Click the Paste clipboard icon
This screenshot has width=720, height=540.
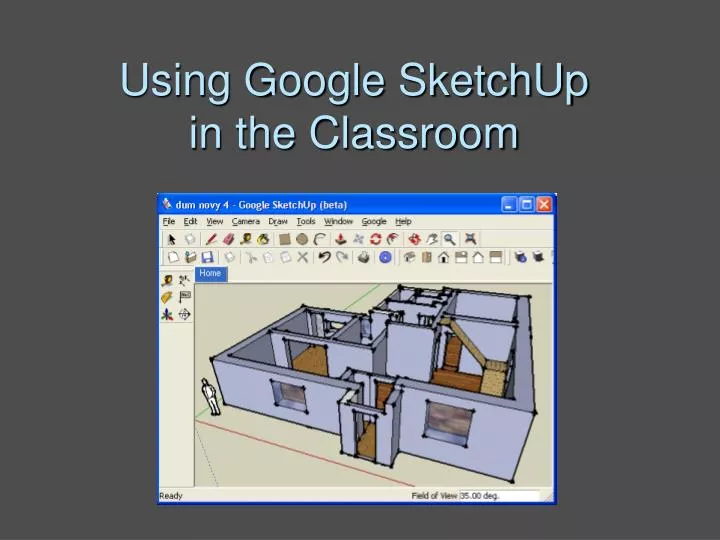pos(286,257)
